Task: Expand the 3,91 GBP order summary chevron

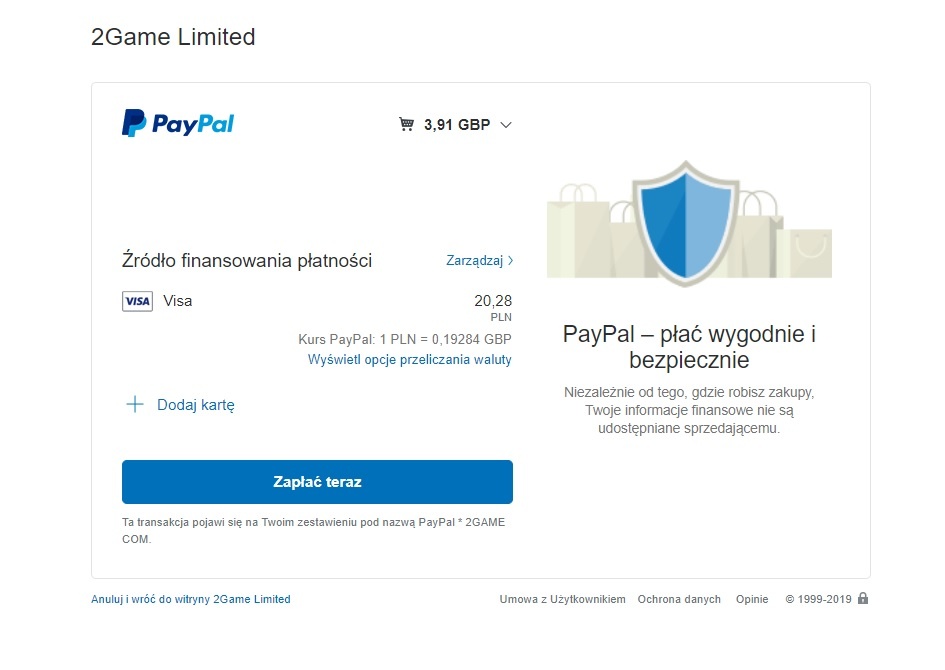Action: (x=506, y=125)
